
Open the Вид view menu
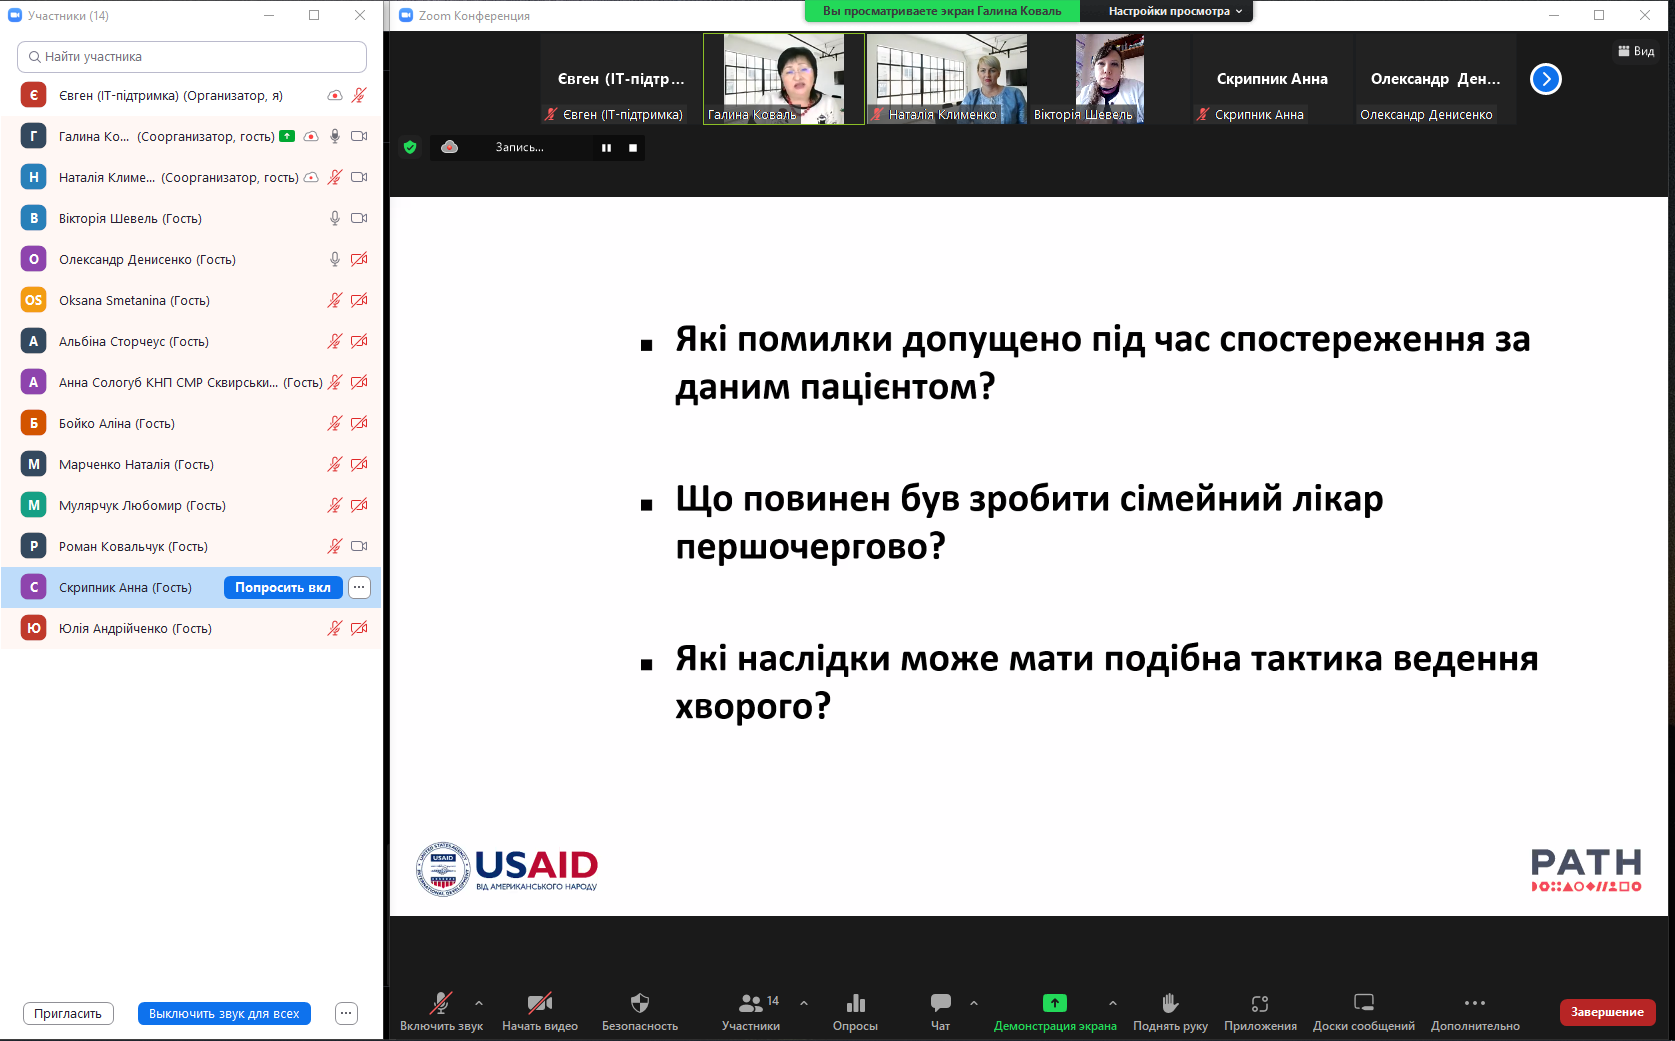[x=1636, y=51]
